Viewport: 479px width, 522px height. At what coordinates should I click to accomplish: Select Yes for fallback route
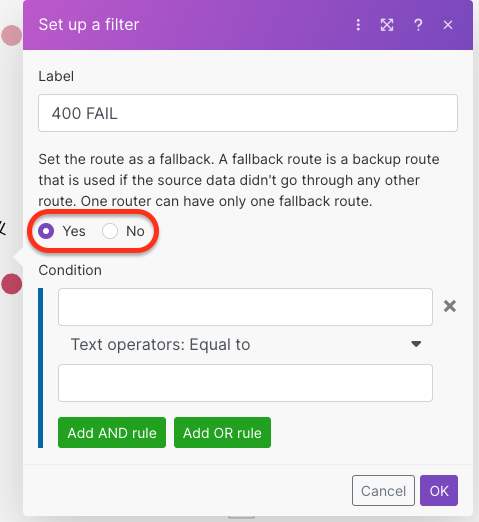[46, 231]
